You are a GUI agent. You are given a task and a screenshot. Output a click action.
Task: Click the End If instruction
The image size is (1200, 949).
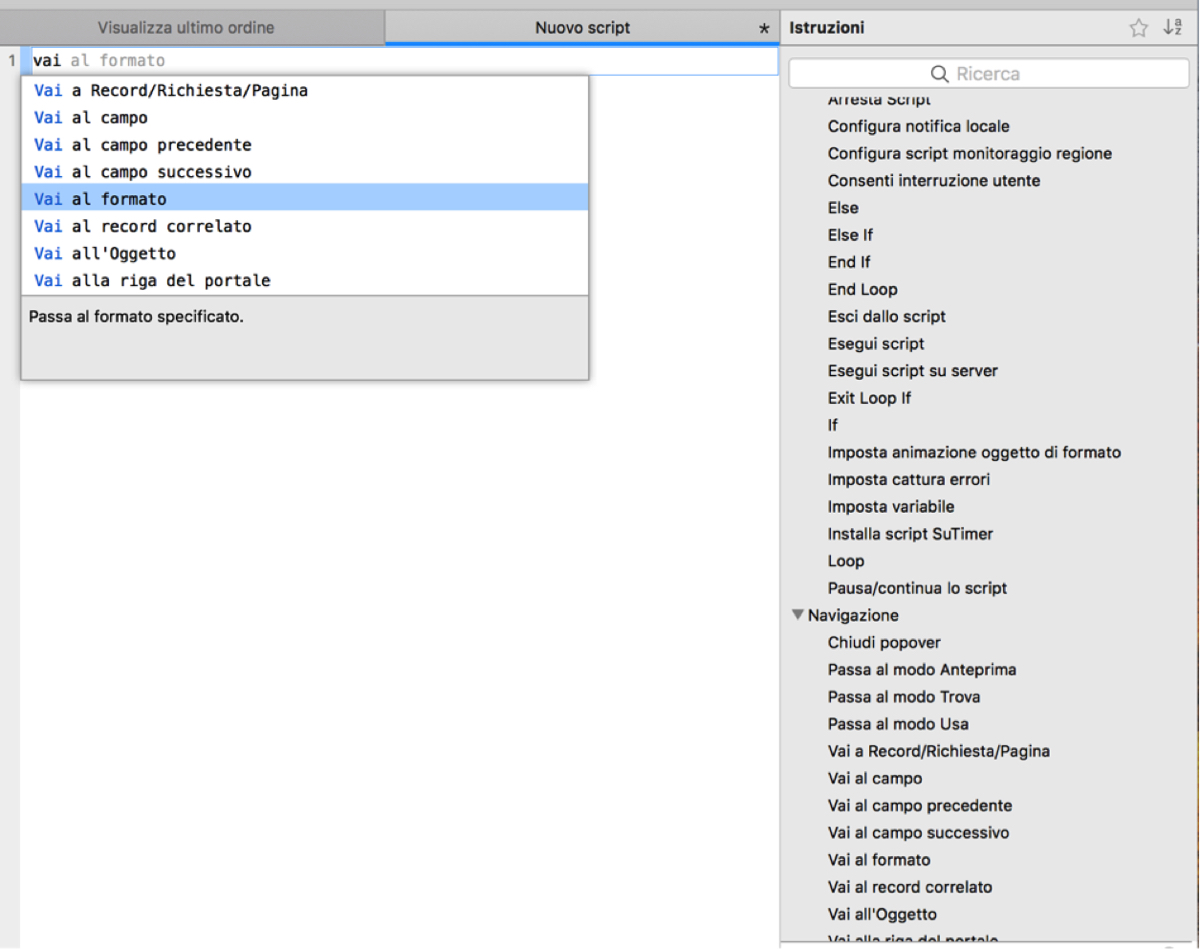pos(849,262)
